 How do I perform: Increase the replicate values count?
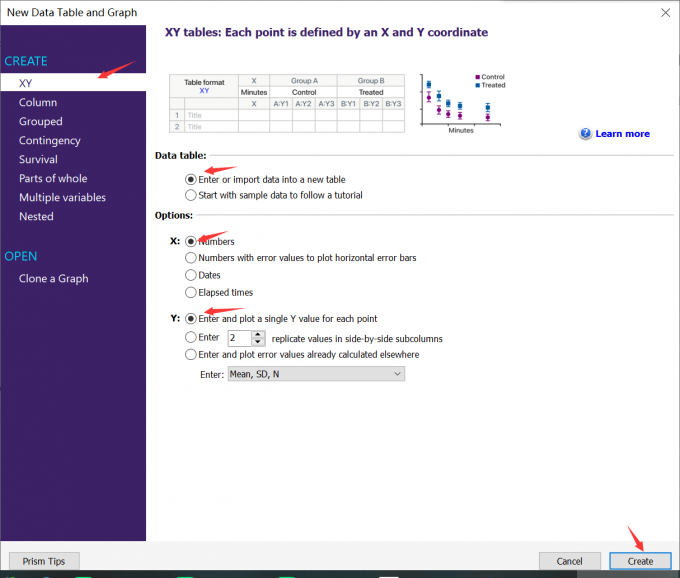[258, 334]
